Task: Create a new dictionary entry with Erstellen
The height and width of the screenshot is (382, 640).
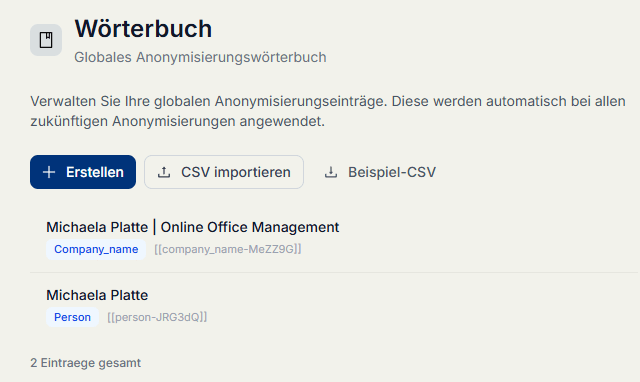Action: click(x=83, y=172)
